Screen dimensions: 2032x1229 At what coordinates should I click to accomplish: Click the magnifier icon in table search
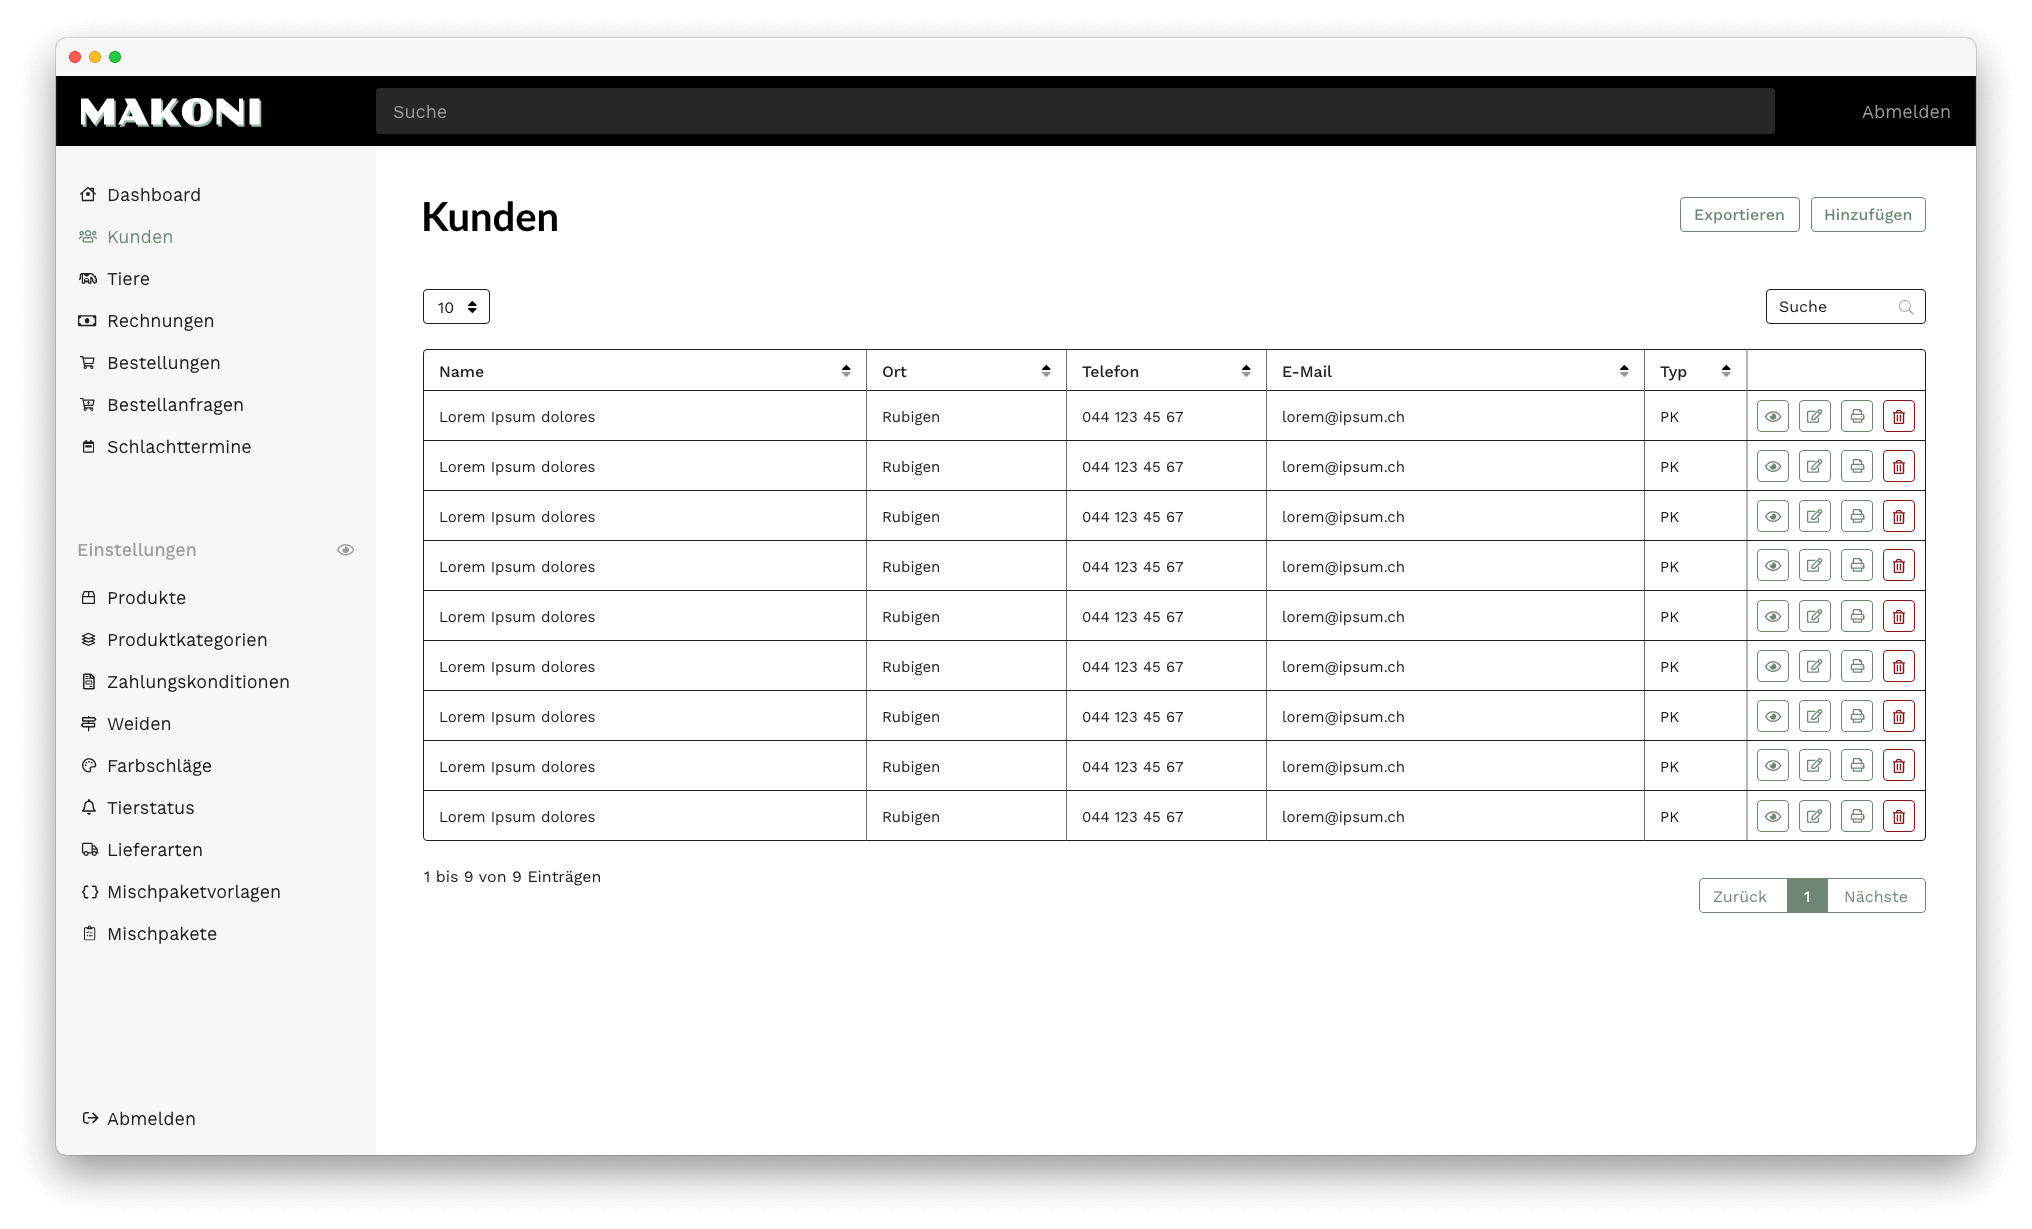1905,307
